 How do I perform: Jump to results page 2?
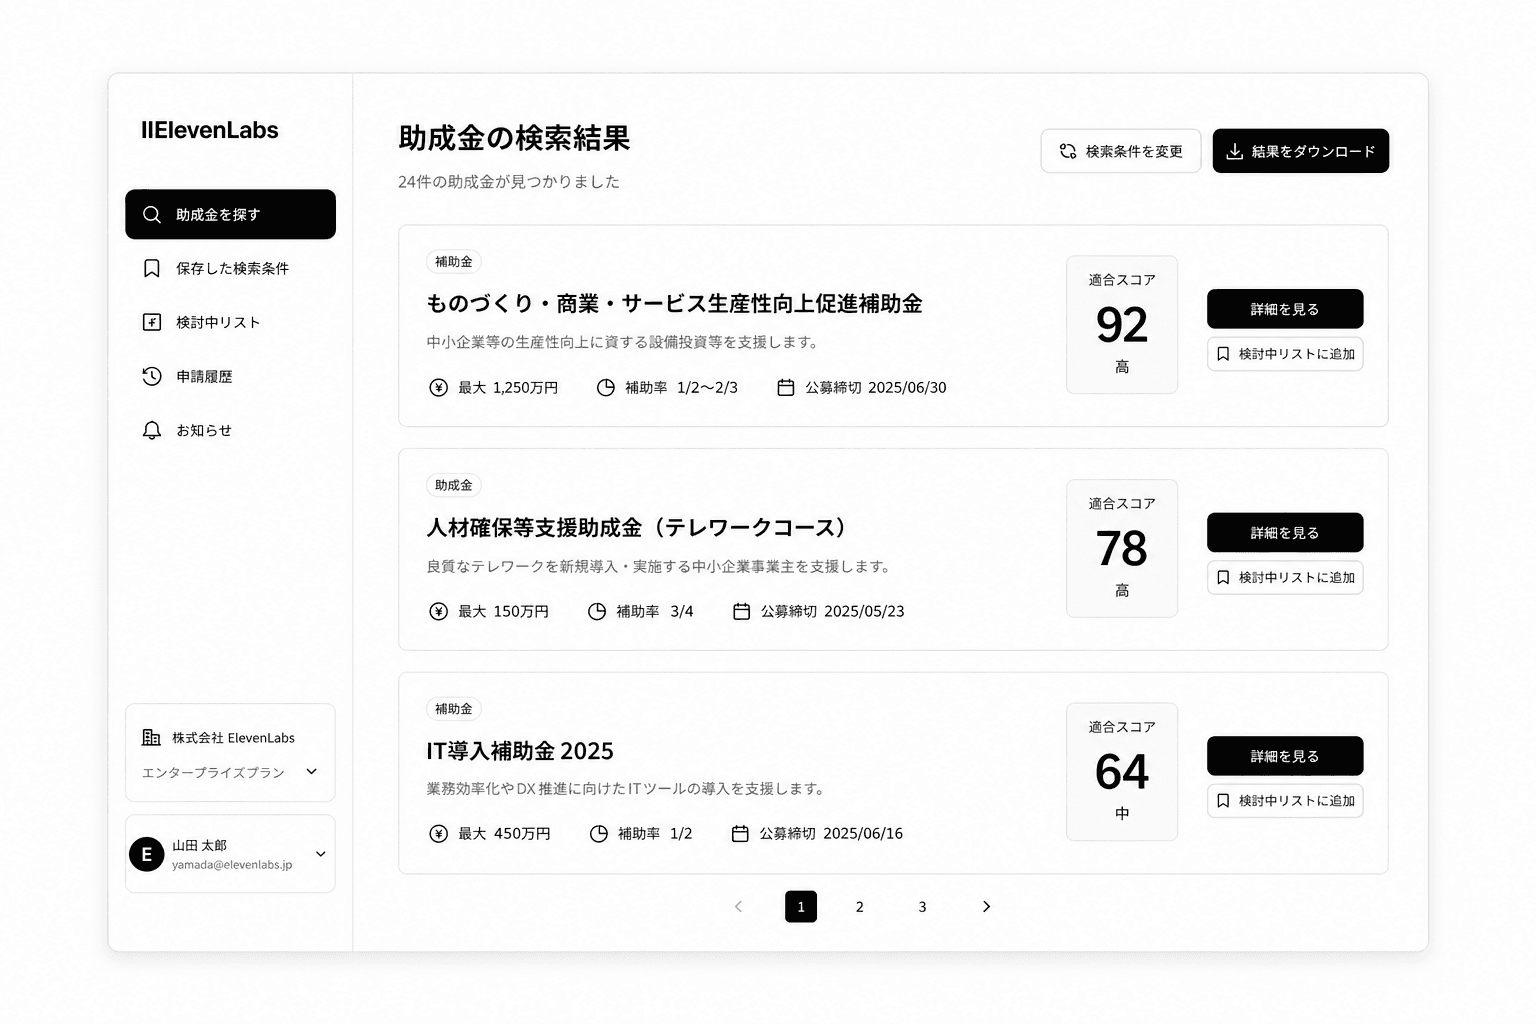click(859, 906)
